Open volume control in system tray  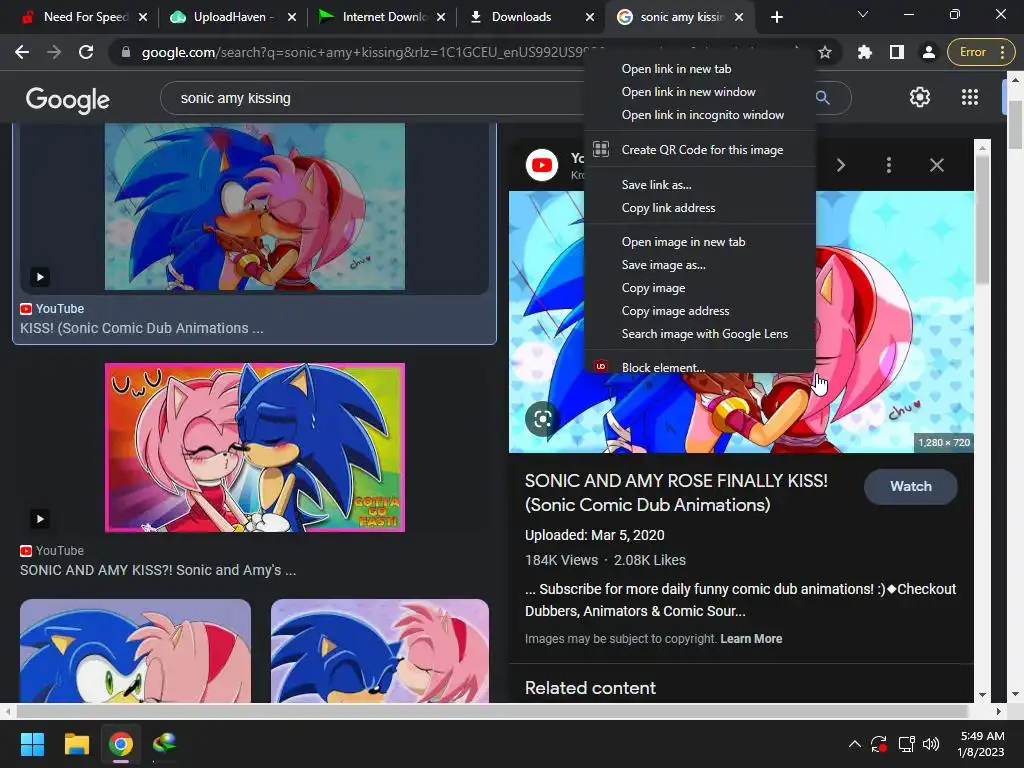[x=931, y=744]
